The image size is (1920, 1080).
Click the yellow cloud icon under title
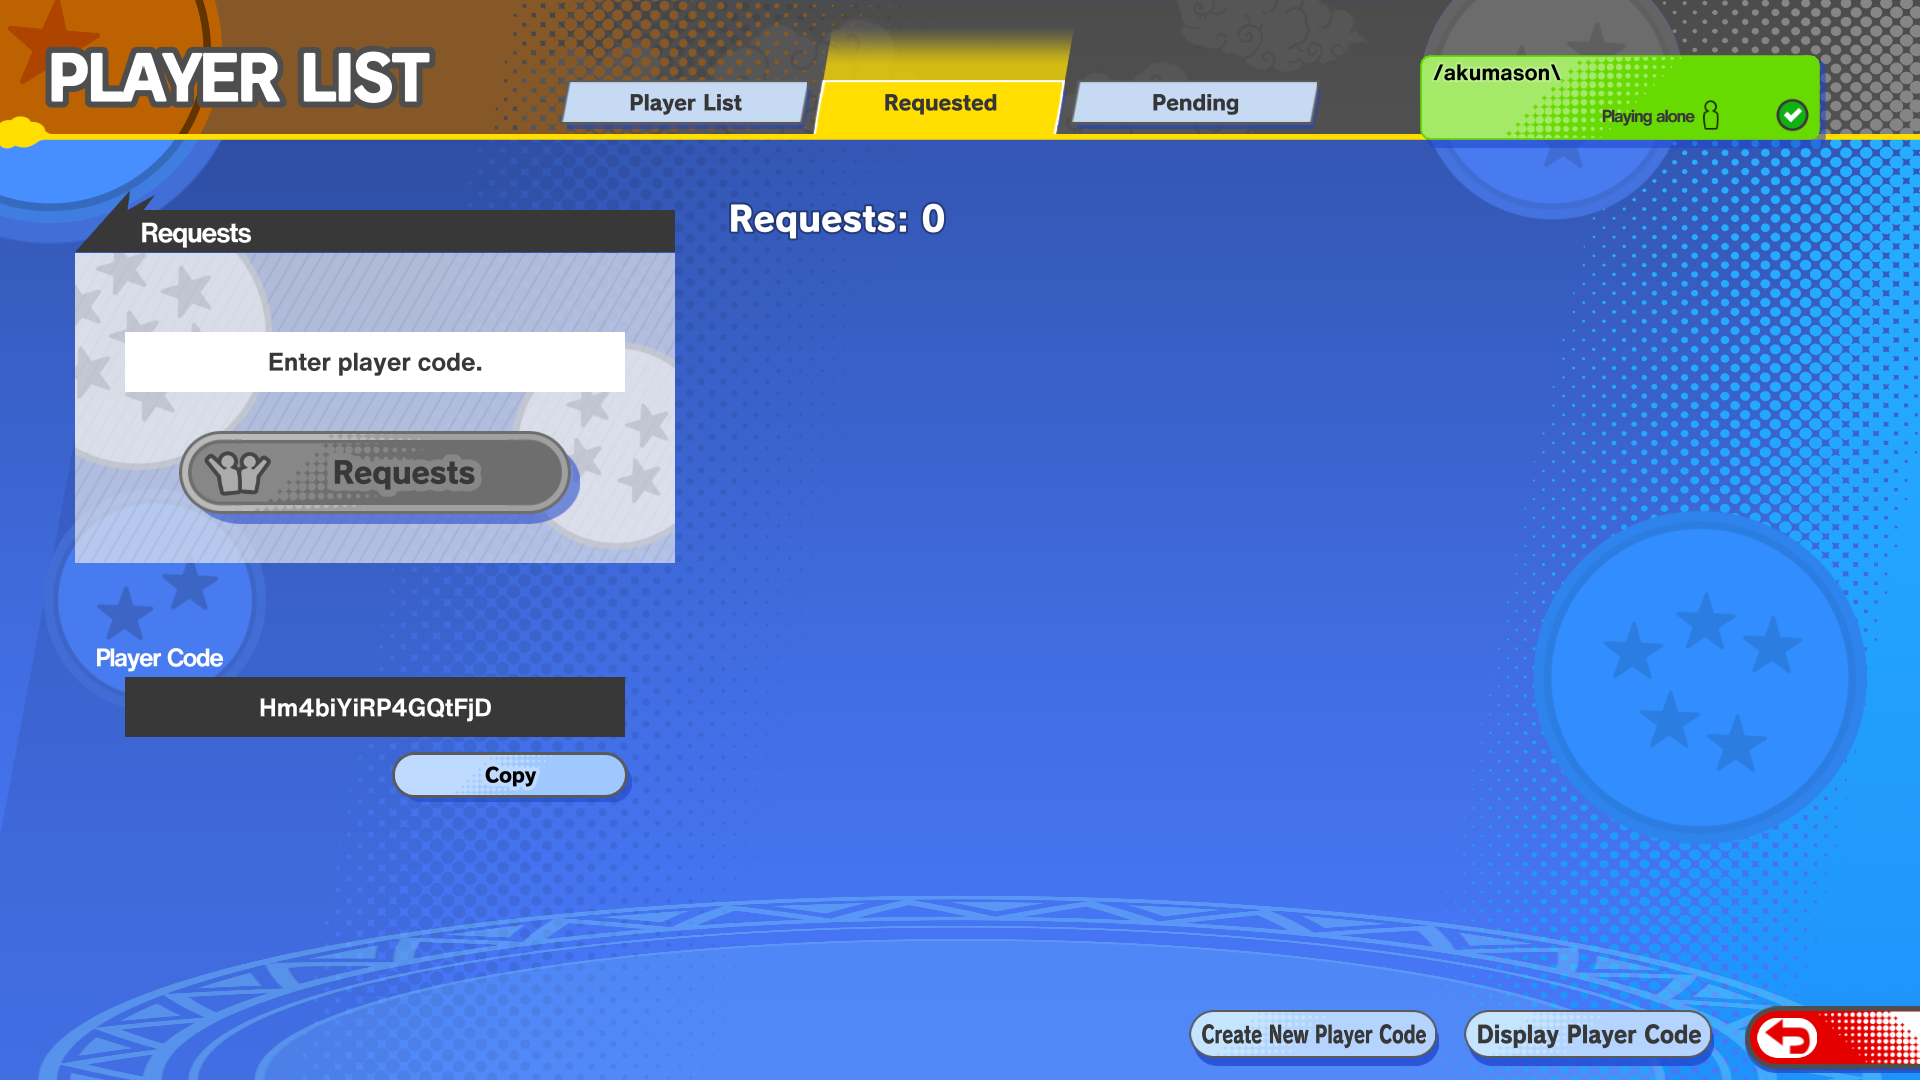pos(22,132)
